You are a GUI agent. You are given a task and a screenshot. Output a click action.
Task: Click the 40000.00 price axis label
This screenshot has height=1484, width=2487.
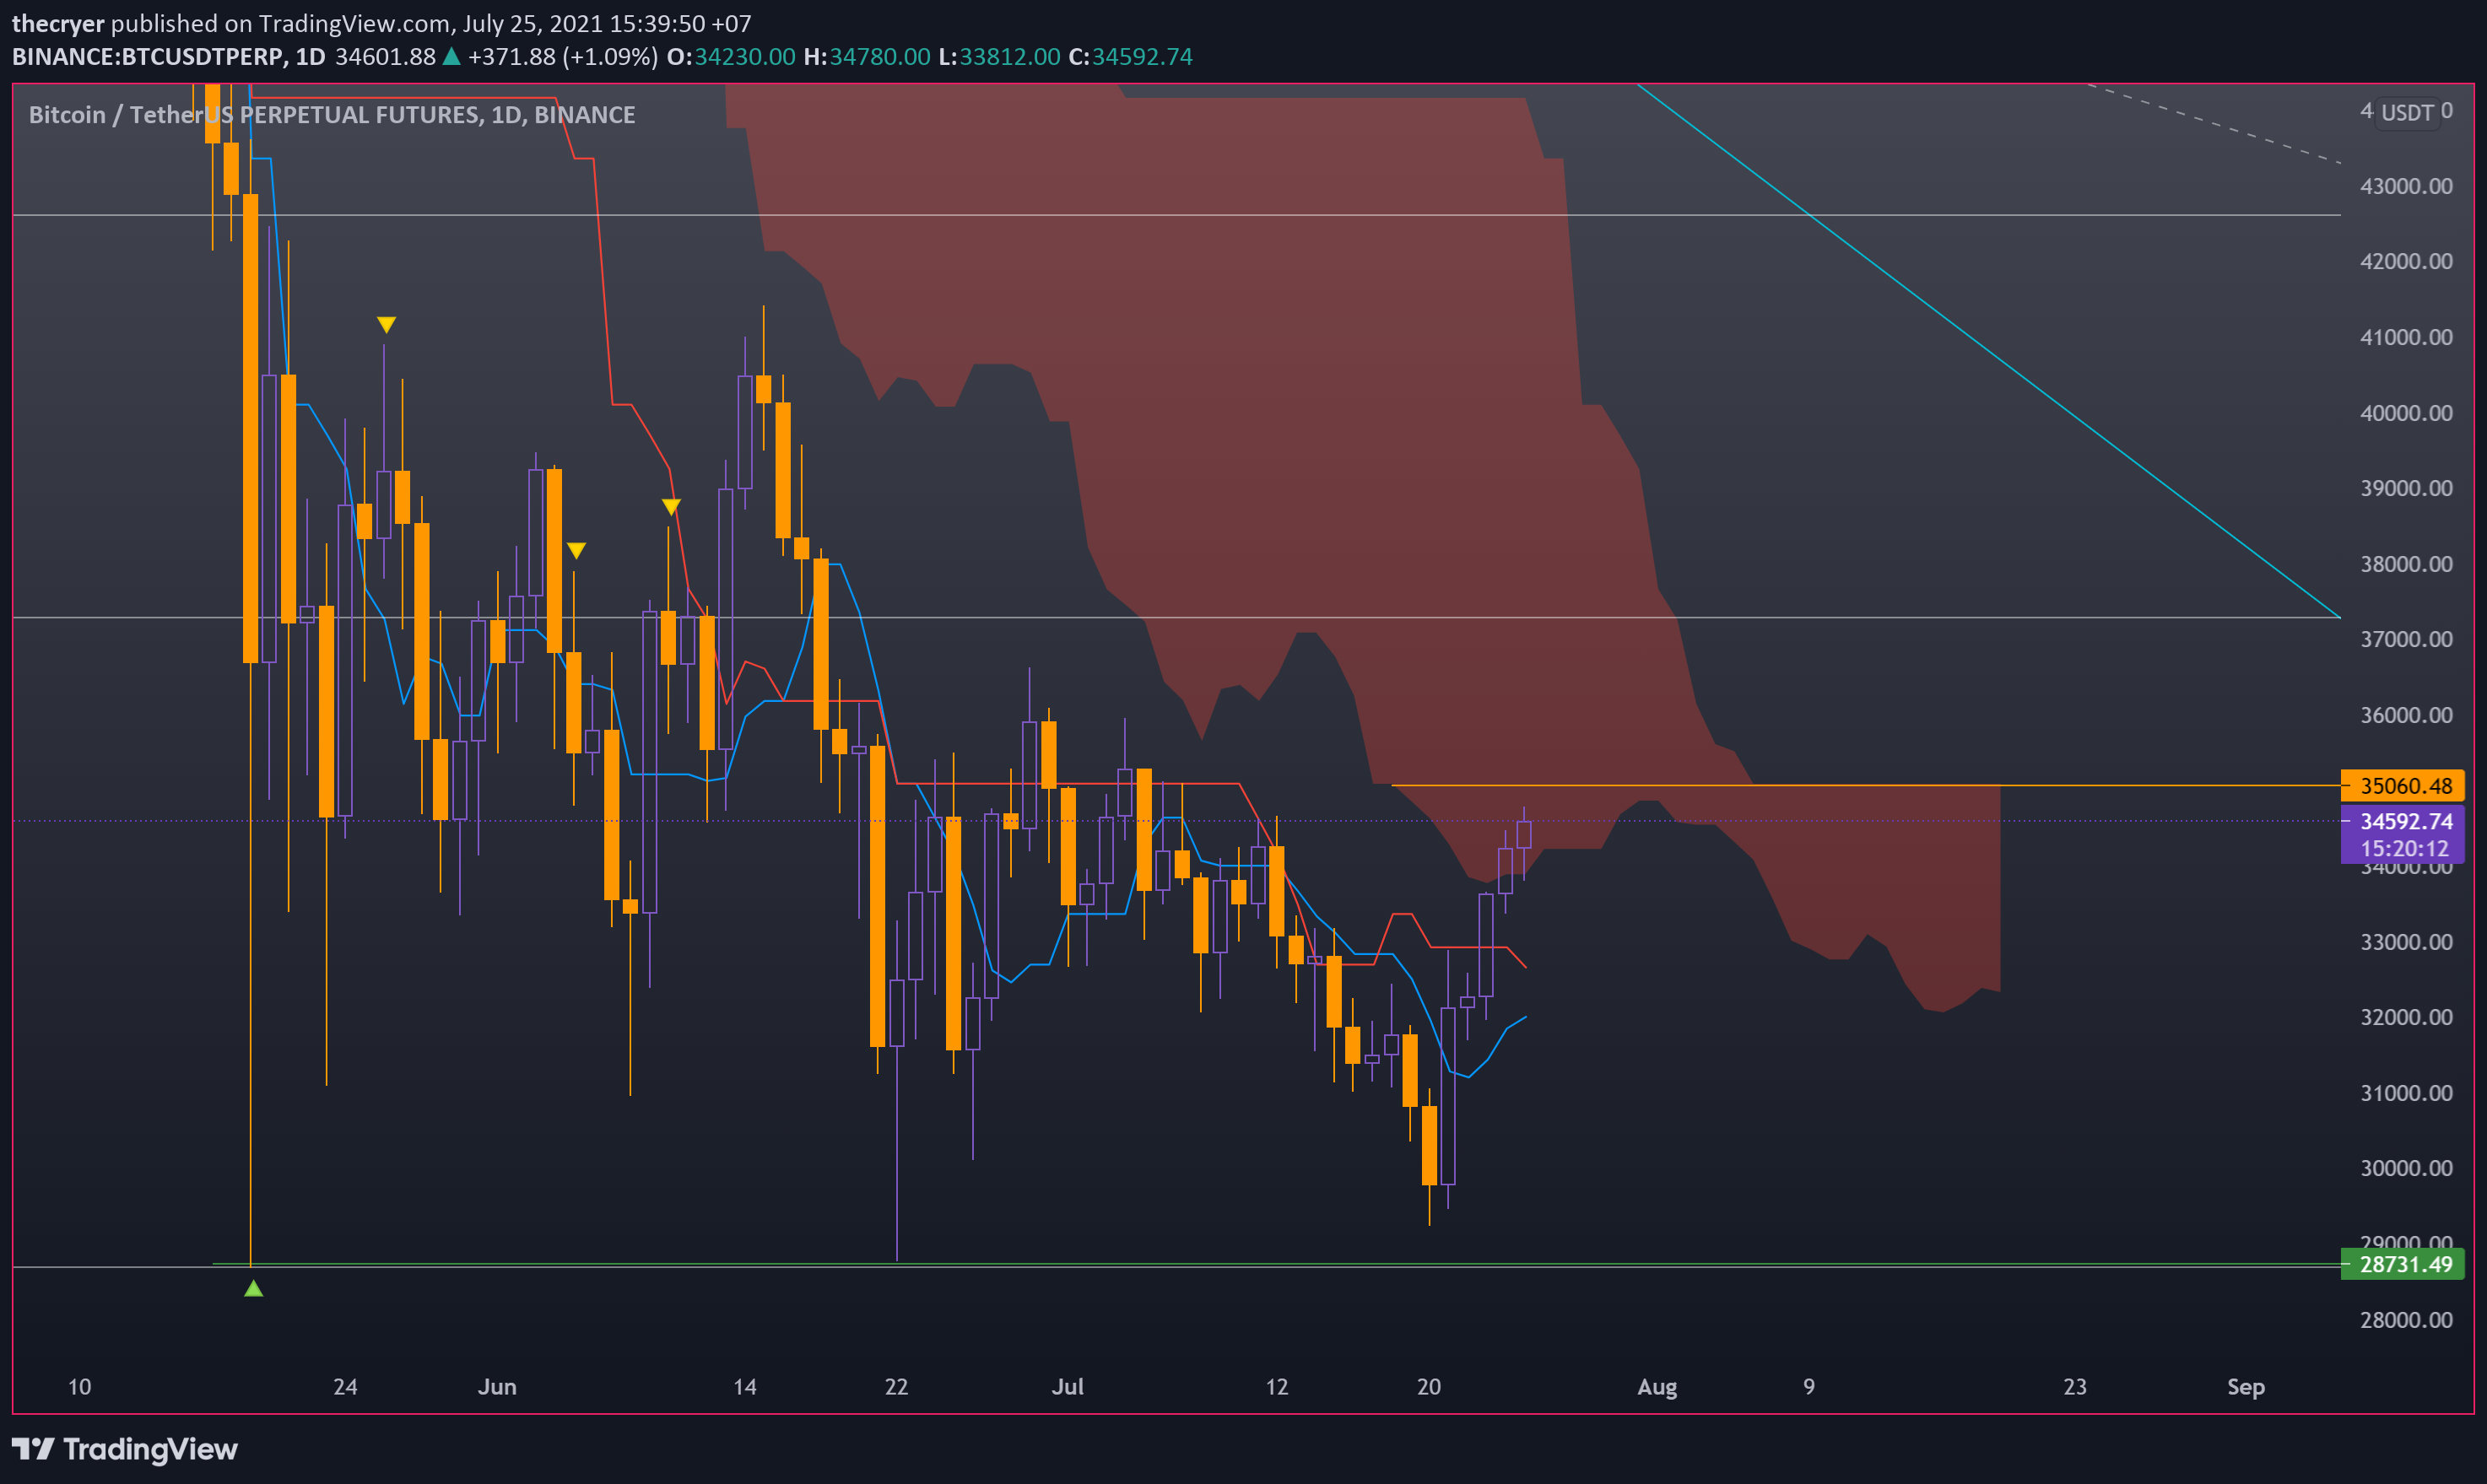click(x=2406, y=413)
